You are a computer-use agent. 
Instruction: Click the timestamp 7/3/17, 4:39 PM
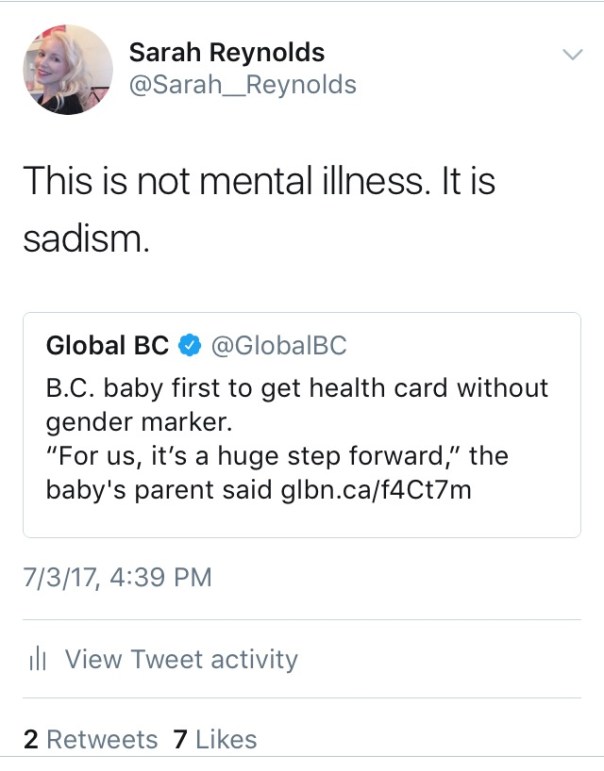tap(117, 577)
